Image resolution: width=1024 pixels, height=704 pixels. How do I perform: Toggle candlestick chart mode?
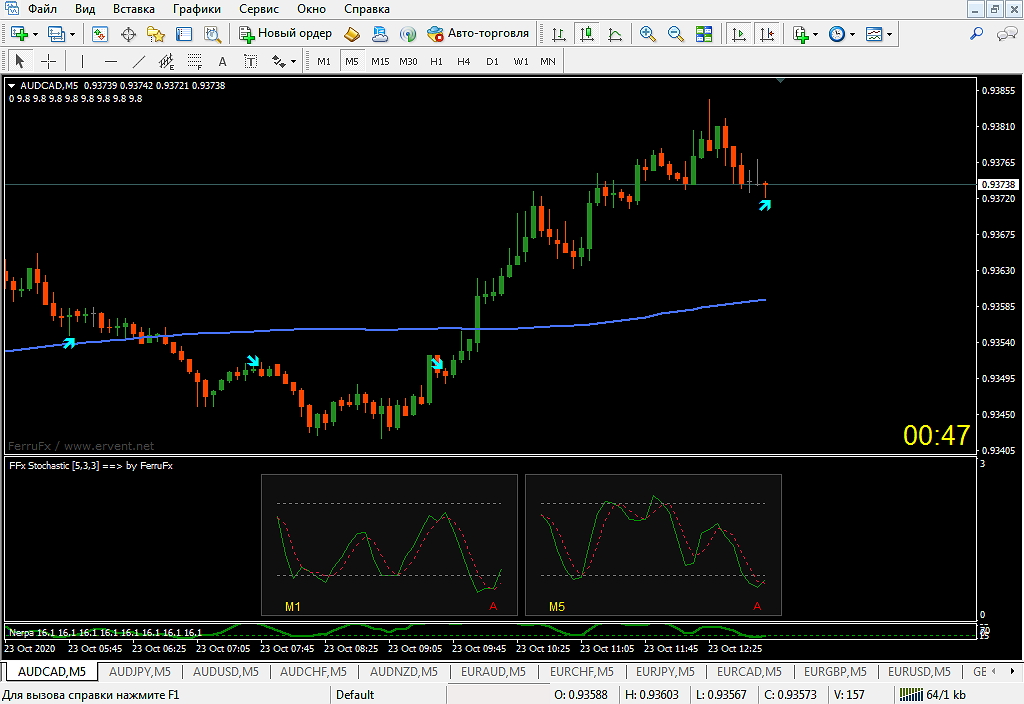(x=587, y=34)
